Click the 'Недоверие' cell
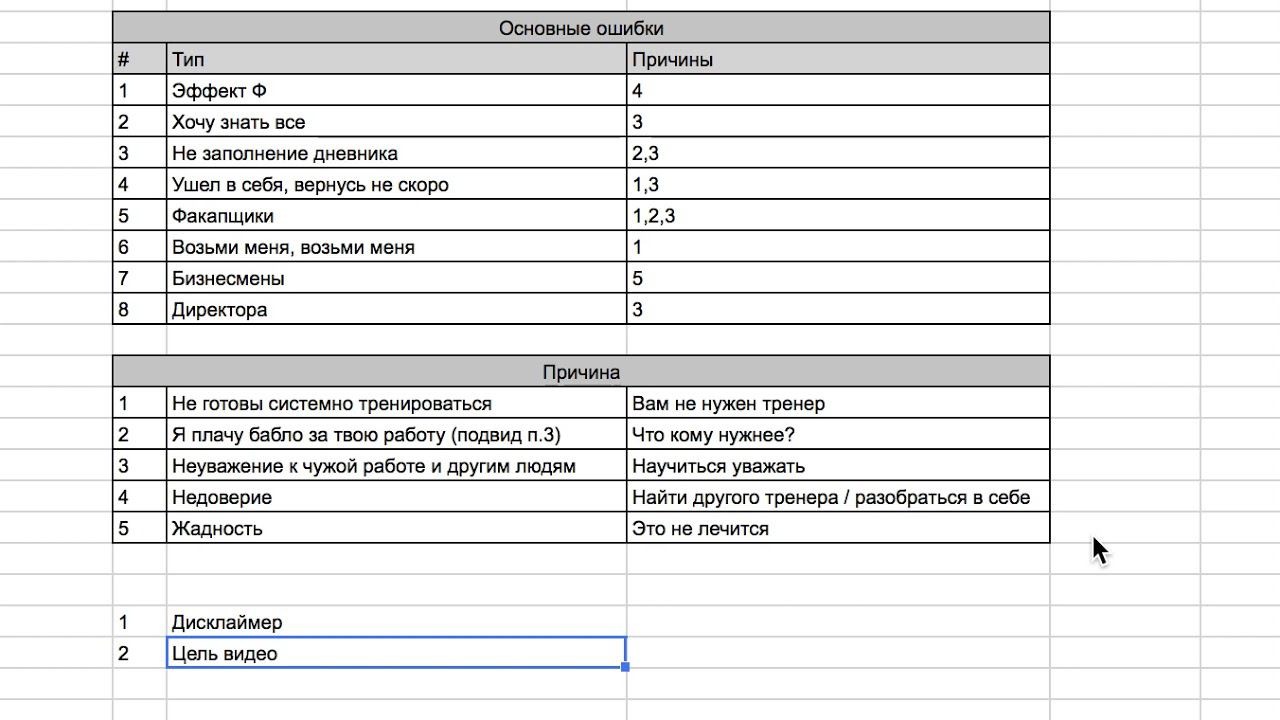This screenshot has width=1280, height=720. (397, 497)
